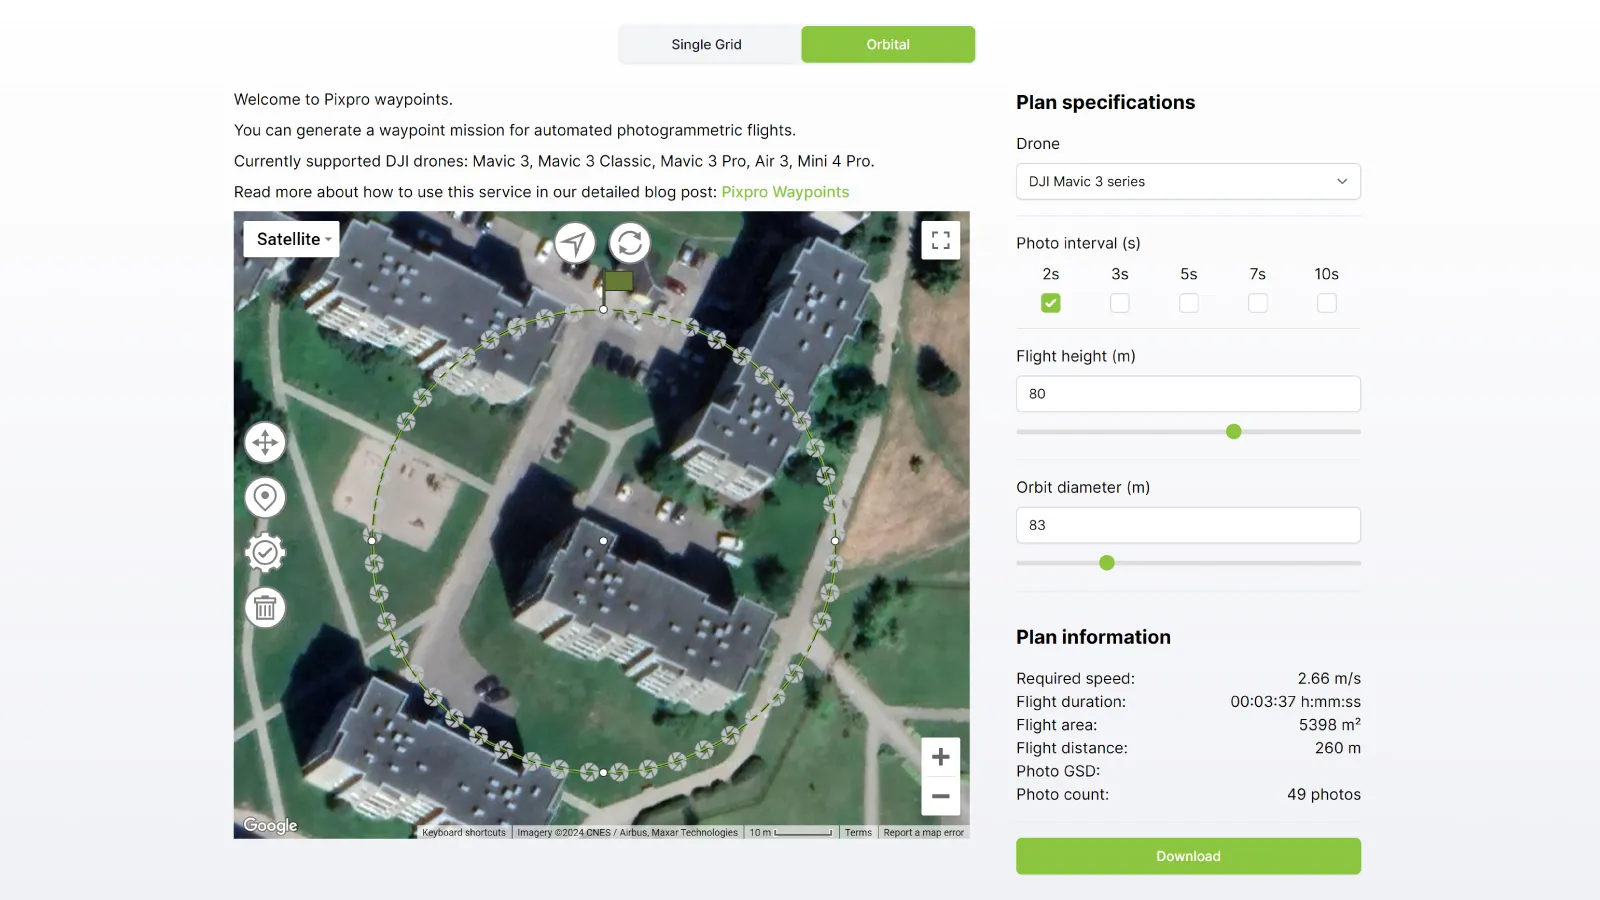Open Keyboard shortcuts on the map
The image size is (1600, 900).
click(464, 832)
